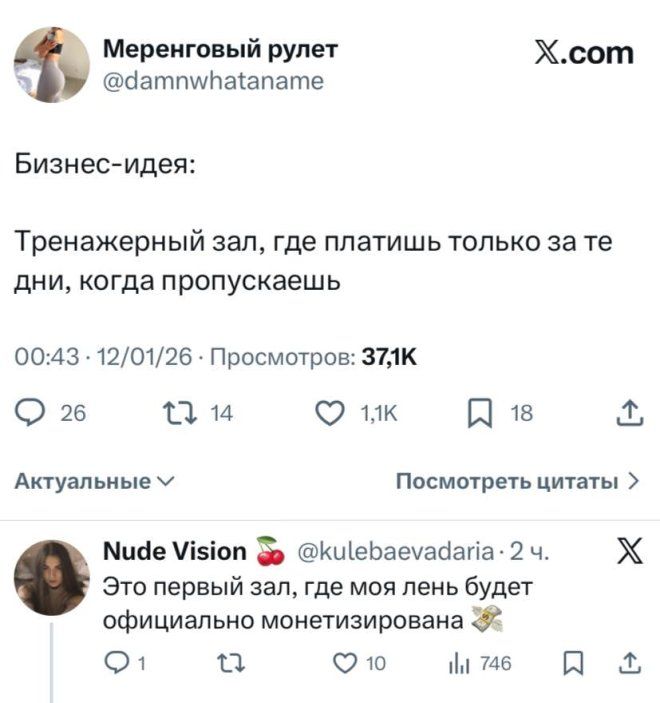Viewport: 660px width, 703px height.
Task: Bookmark Nude Vision's reply
Action: (x=573, y=661)
